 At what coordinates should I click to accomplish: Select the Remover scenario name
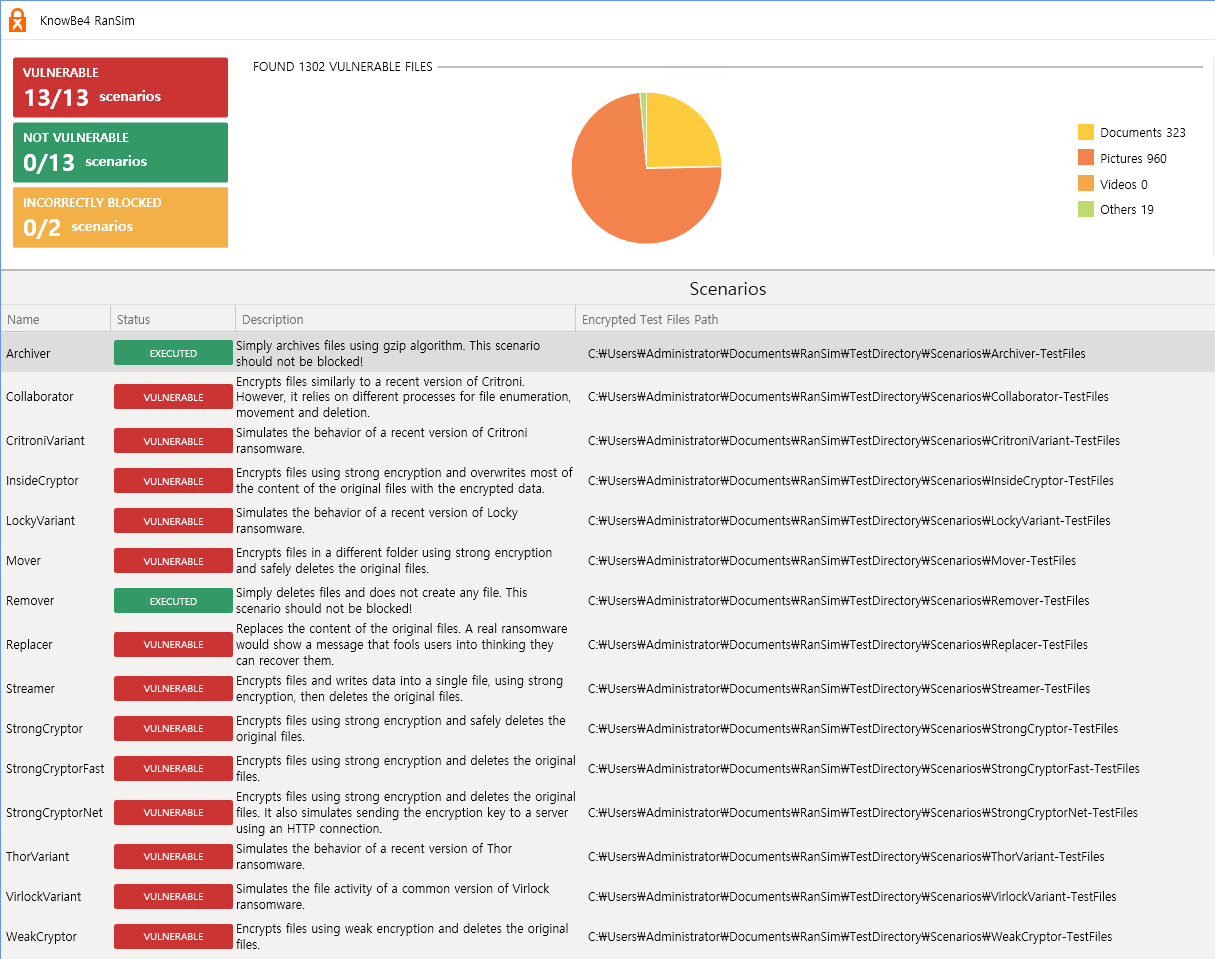tap(30, 601)
